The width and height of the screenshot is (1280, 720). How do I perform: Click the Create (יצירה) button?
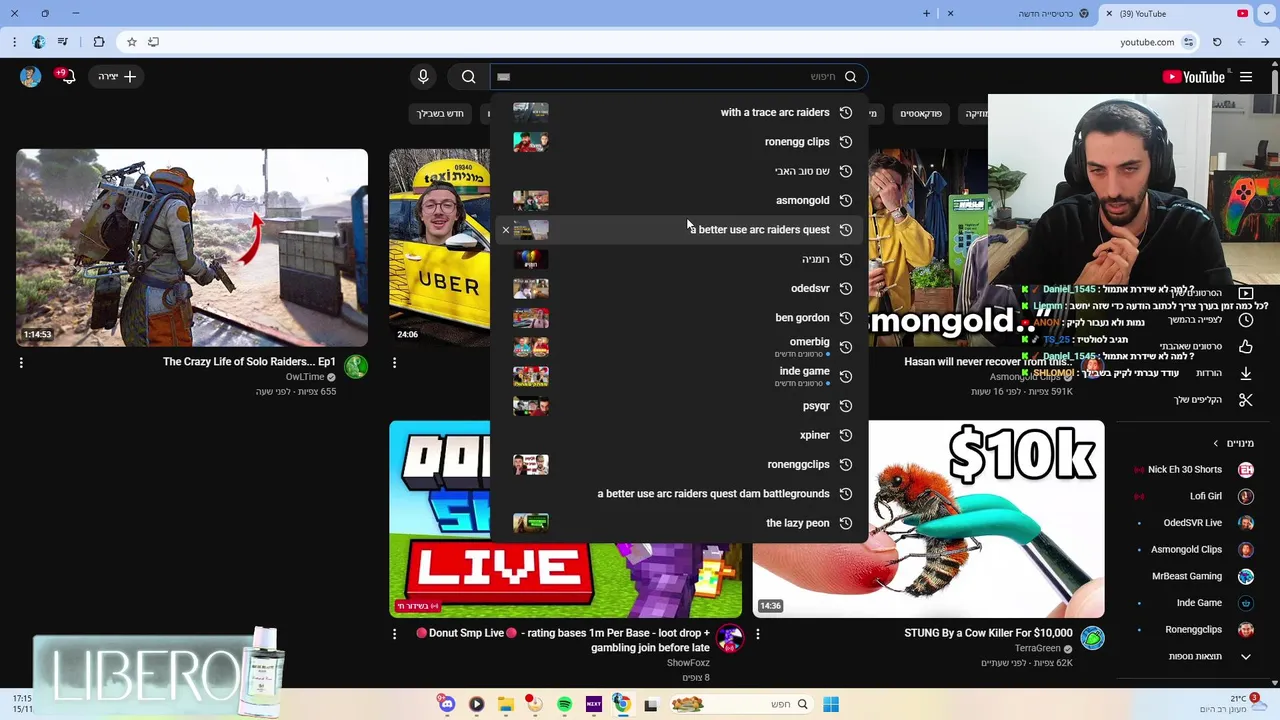[118, 77]
